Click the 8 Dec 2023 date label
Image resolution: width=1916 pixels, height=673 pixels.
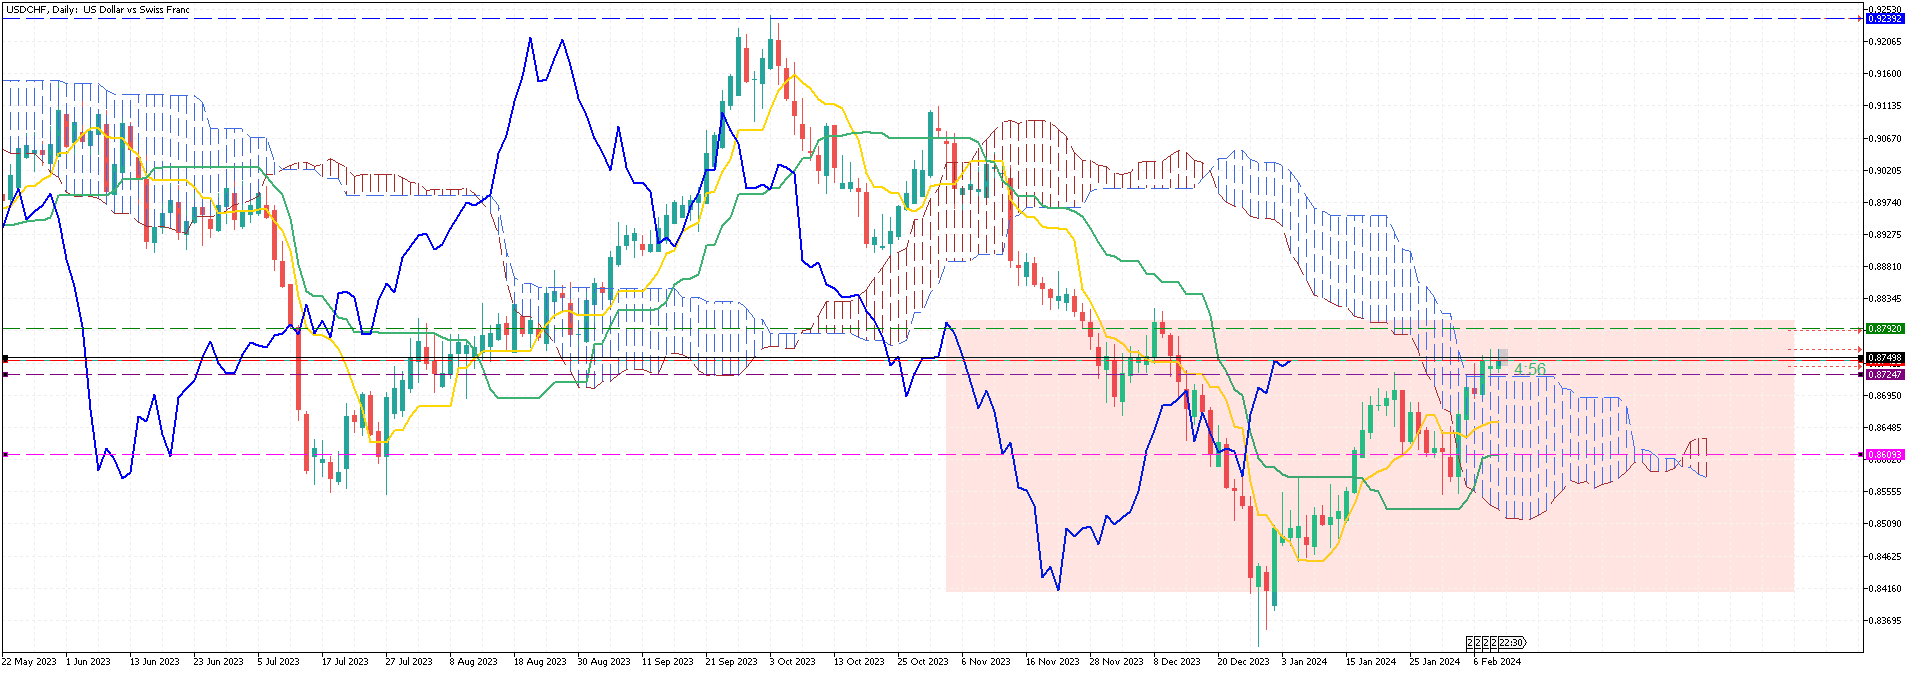coord(1177,661)
